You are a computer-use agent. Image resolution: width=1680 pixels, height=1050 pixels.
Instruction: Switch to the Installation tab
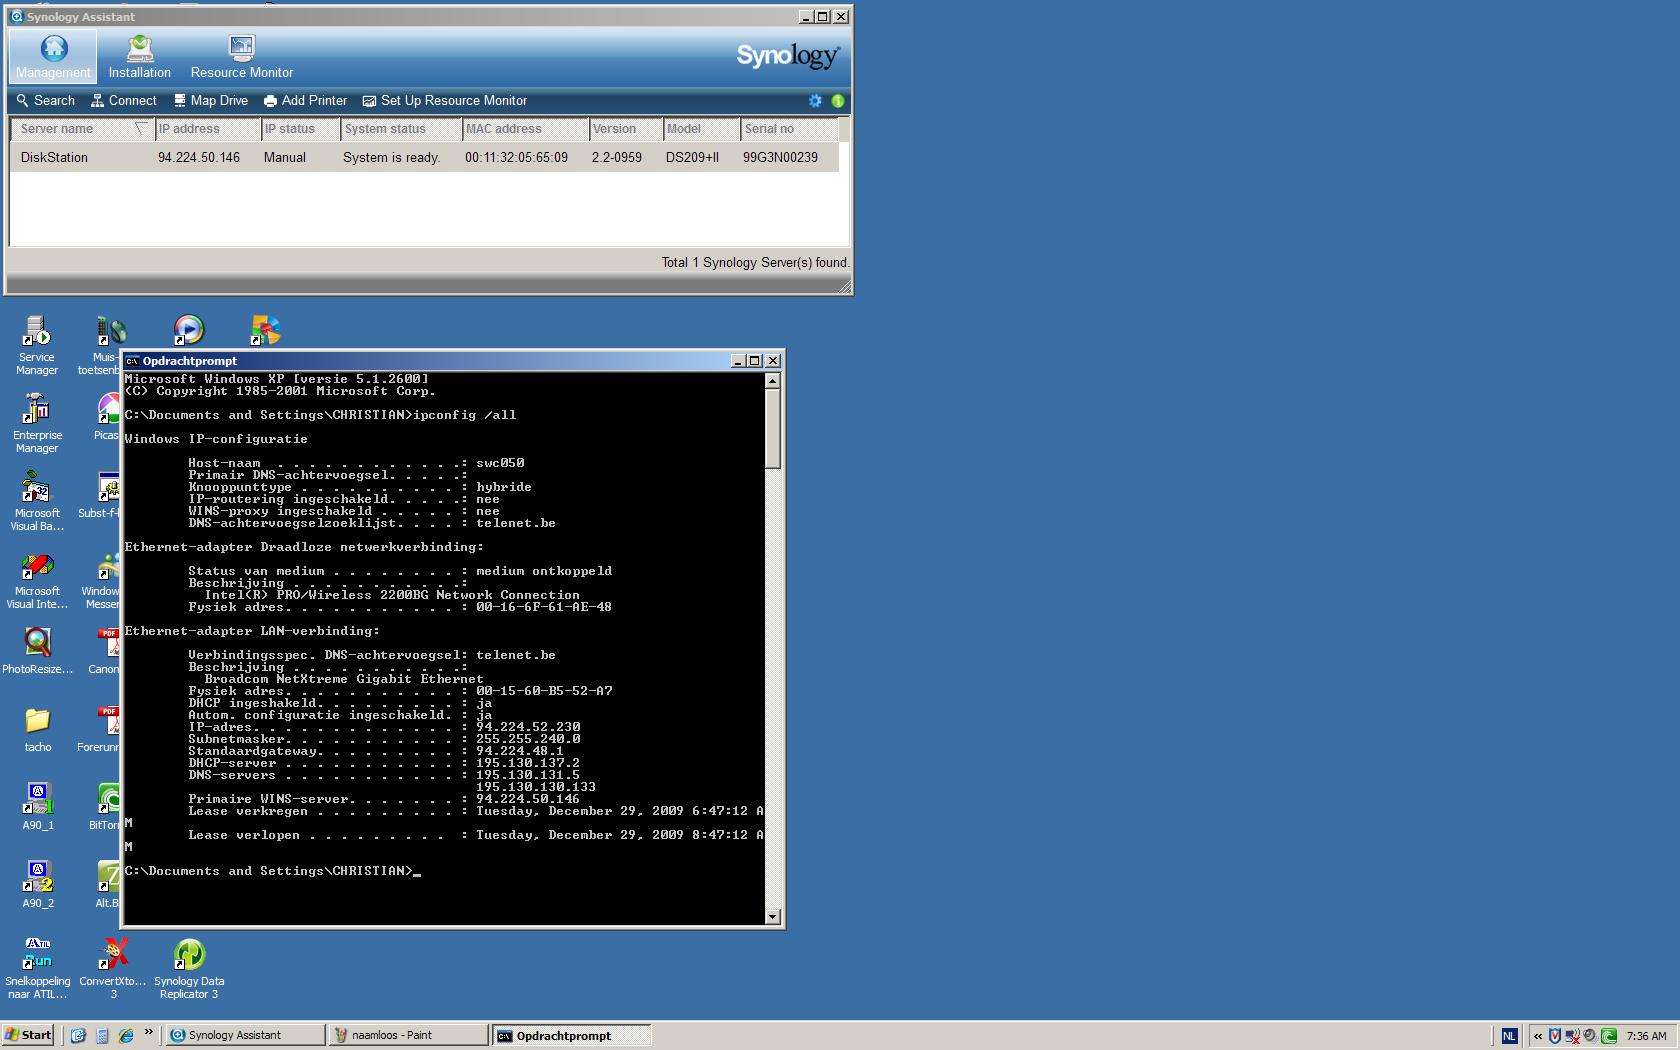[x=140, y=56]
